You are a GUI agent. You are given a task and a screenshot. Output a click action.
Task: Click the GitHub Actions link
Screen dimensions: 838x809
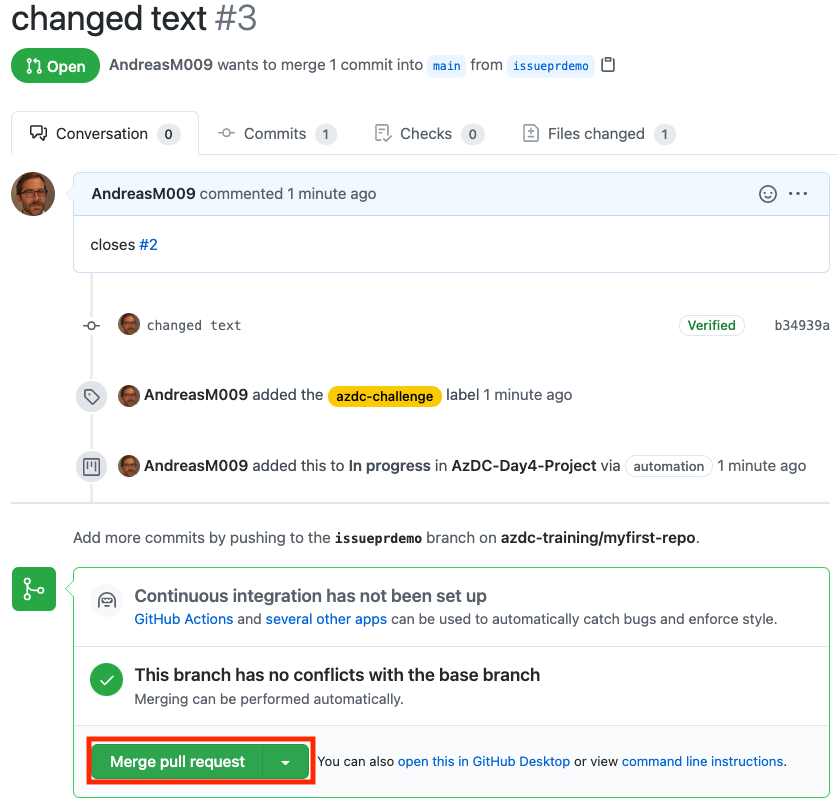(x=183, y=618)
